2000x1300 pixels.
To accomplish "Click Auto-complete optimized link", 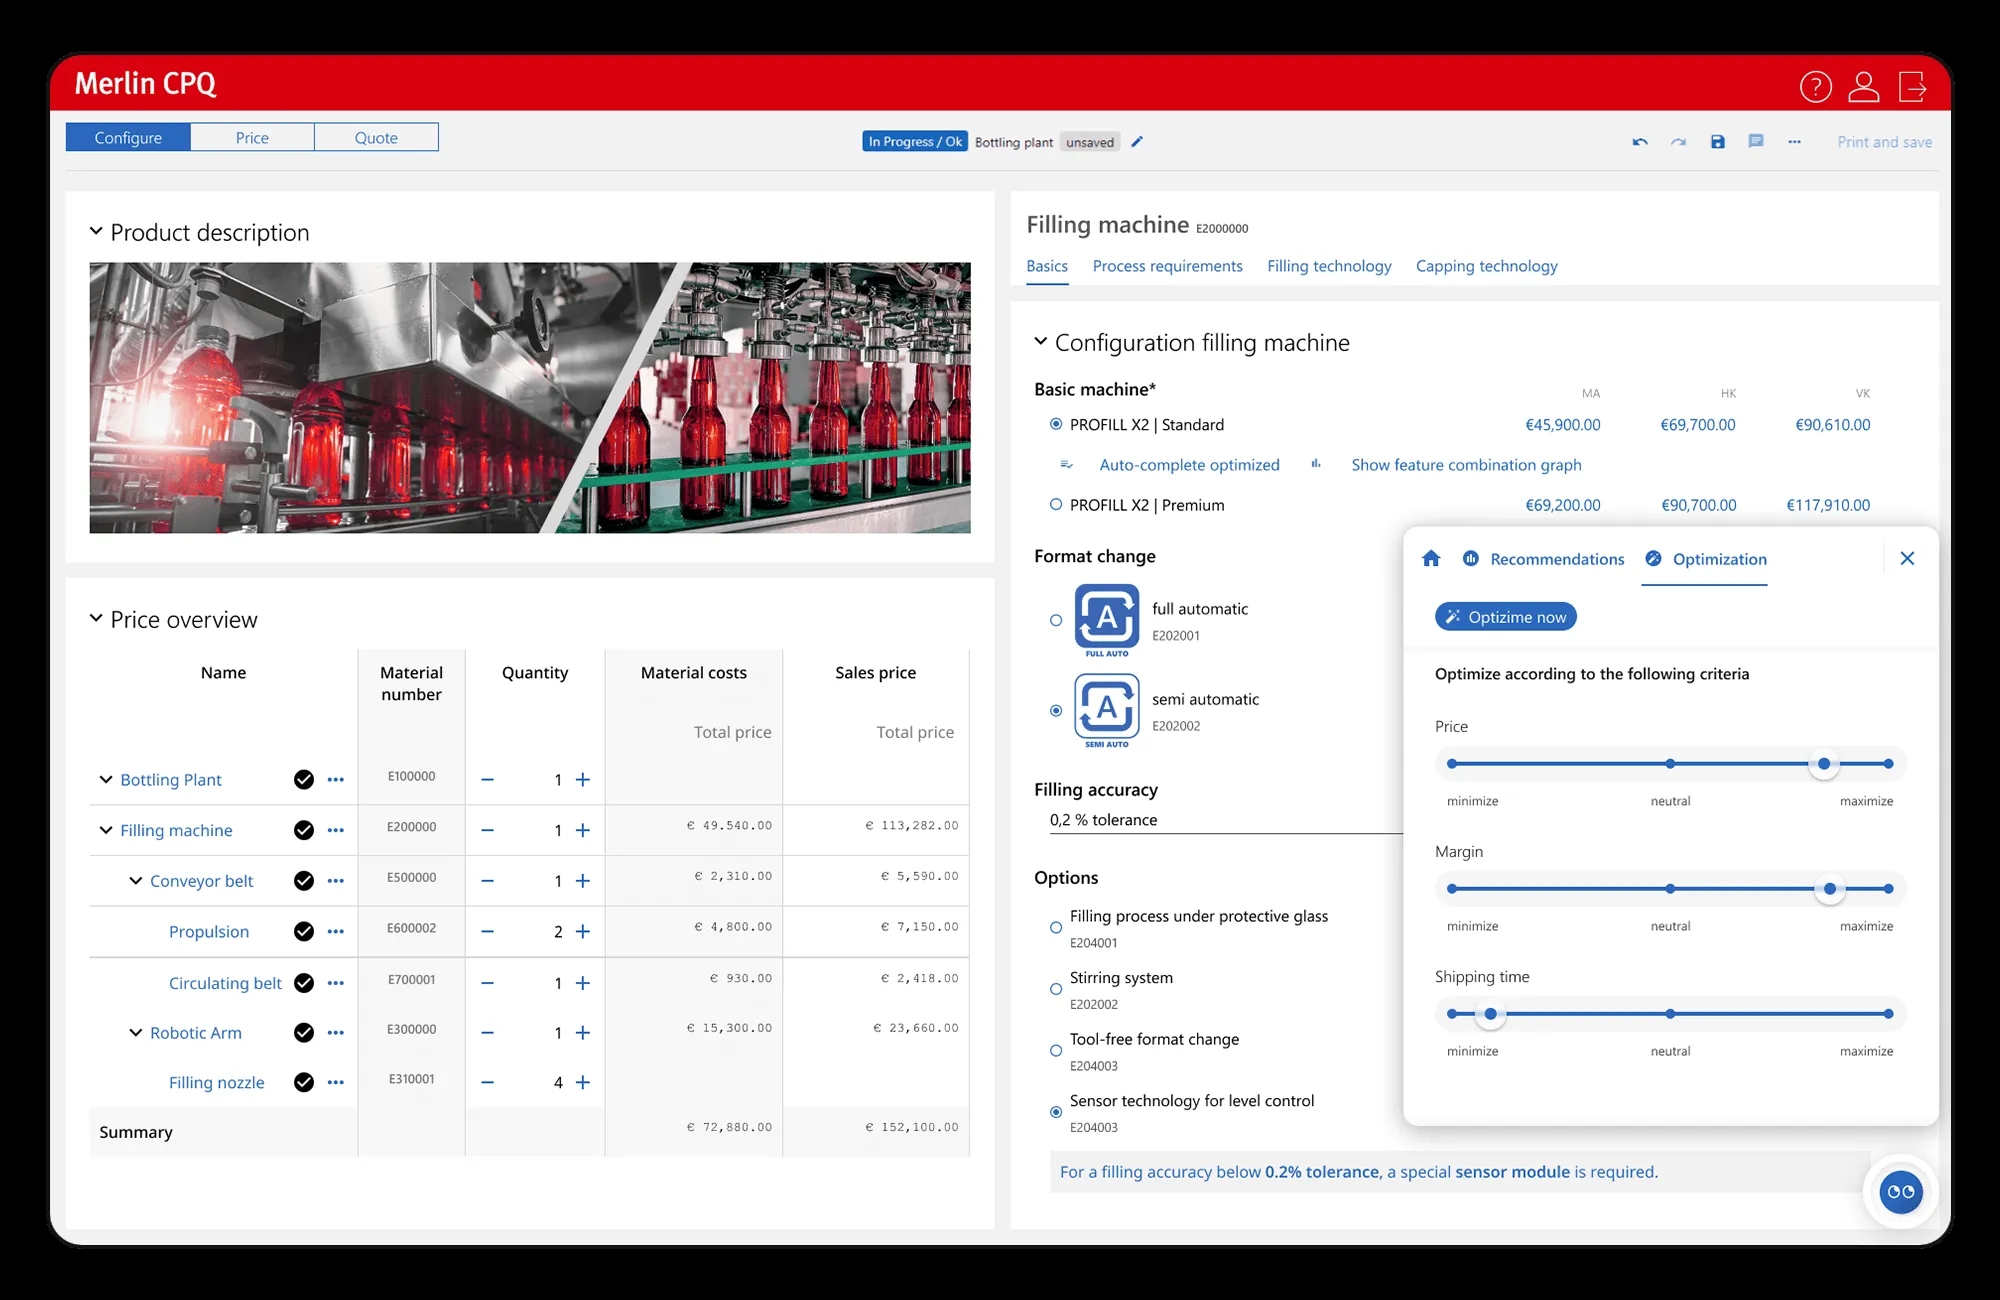I will [x=1189, y=465].
